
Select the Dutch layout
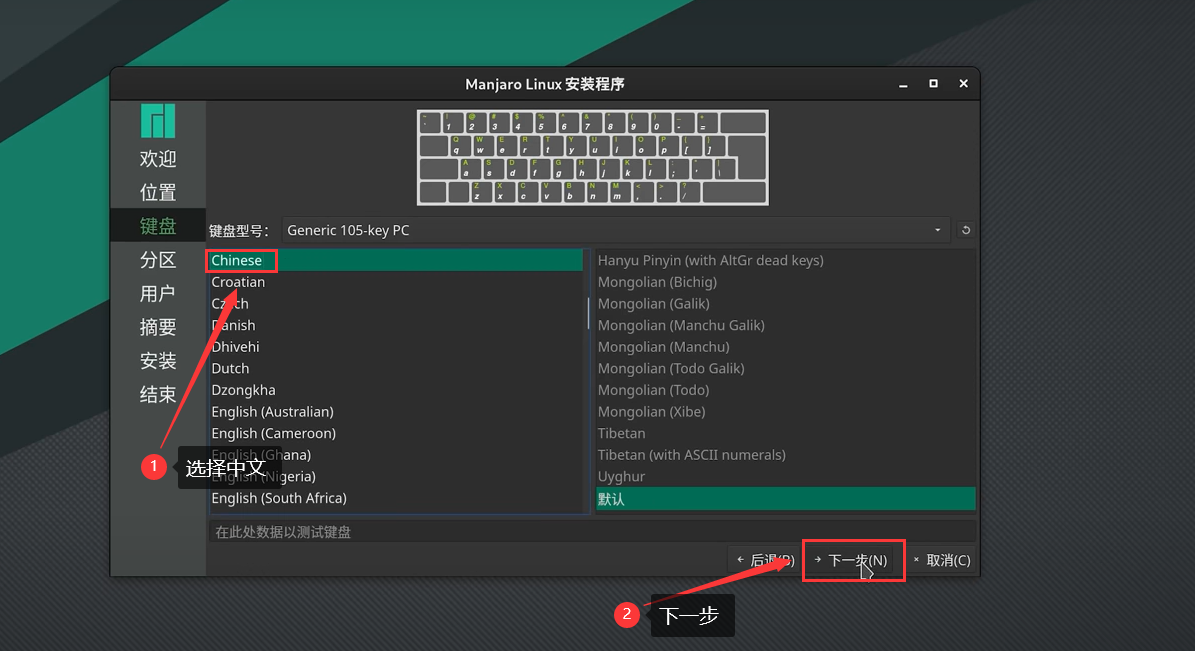(x=396, y=368)
